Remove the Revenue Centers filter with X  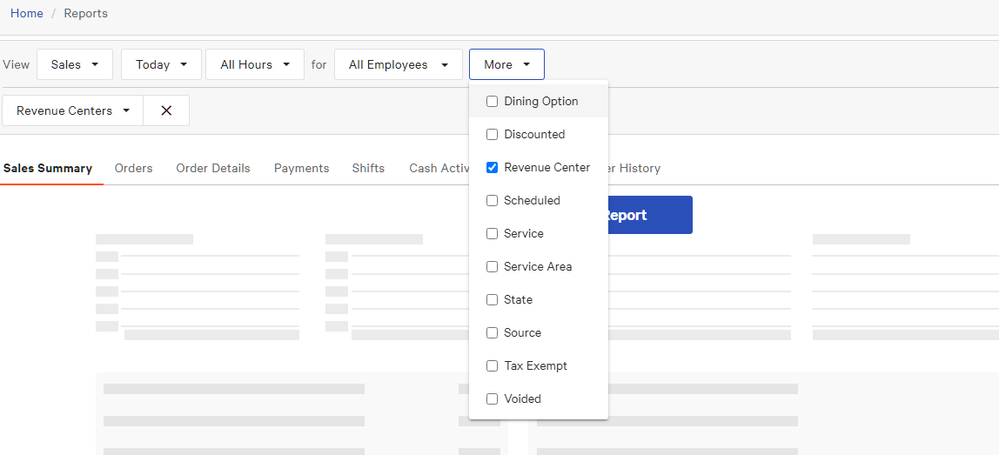[x=166, y=111]
